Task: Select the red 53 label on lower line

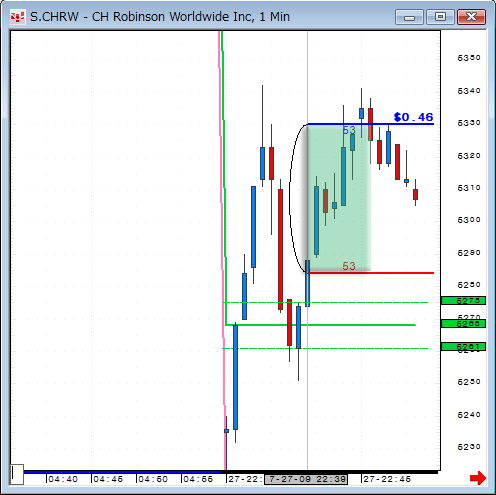Action: (349, 266)
